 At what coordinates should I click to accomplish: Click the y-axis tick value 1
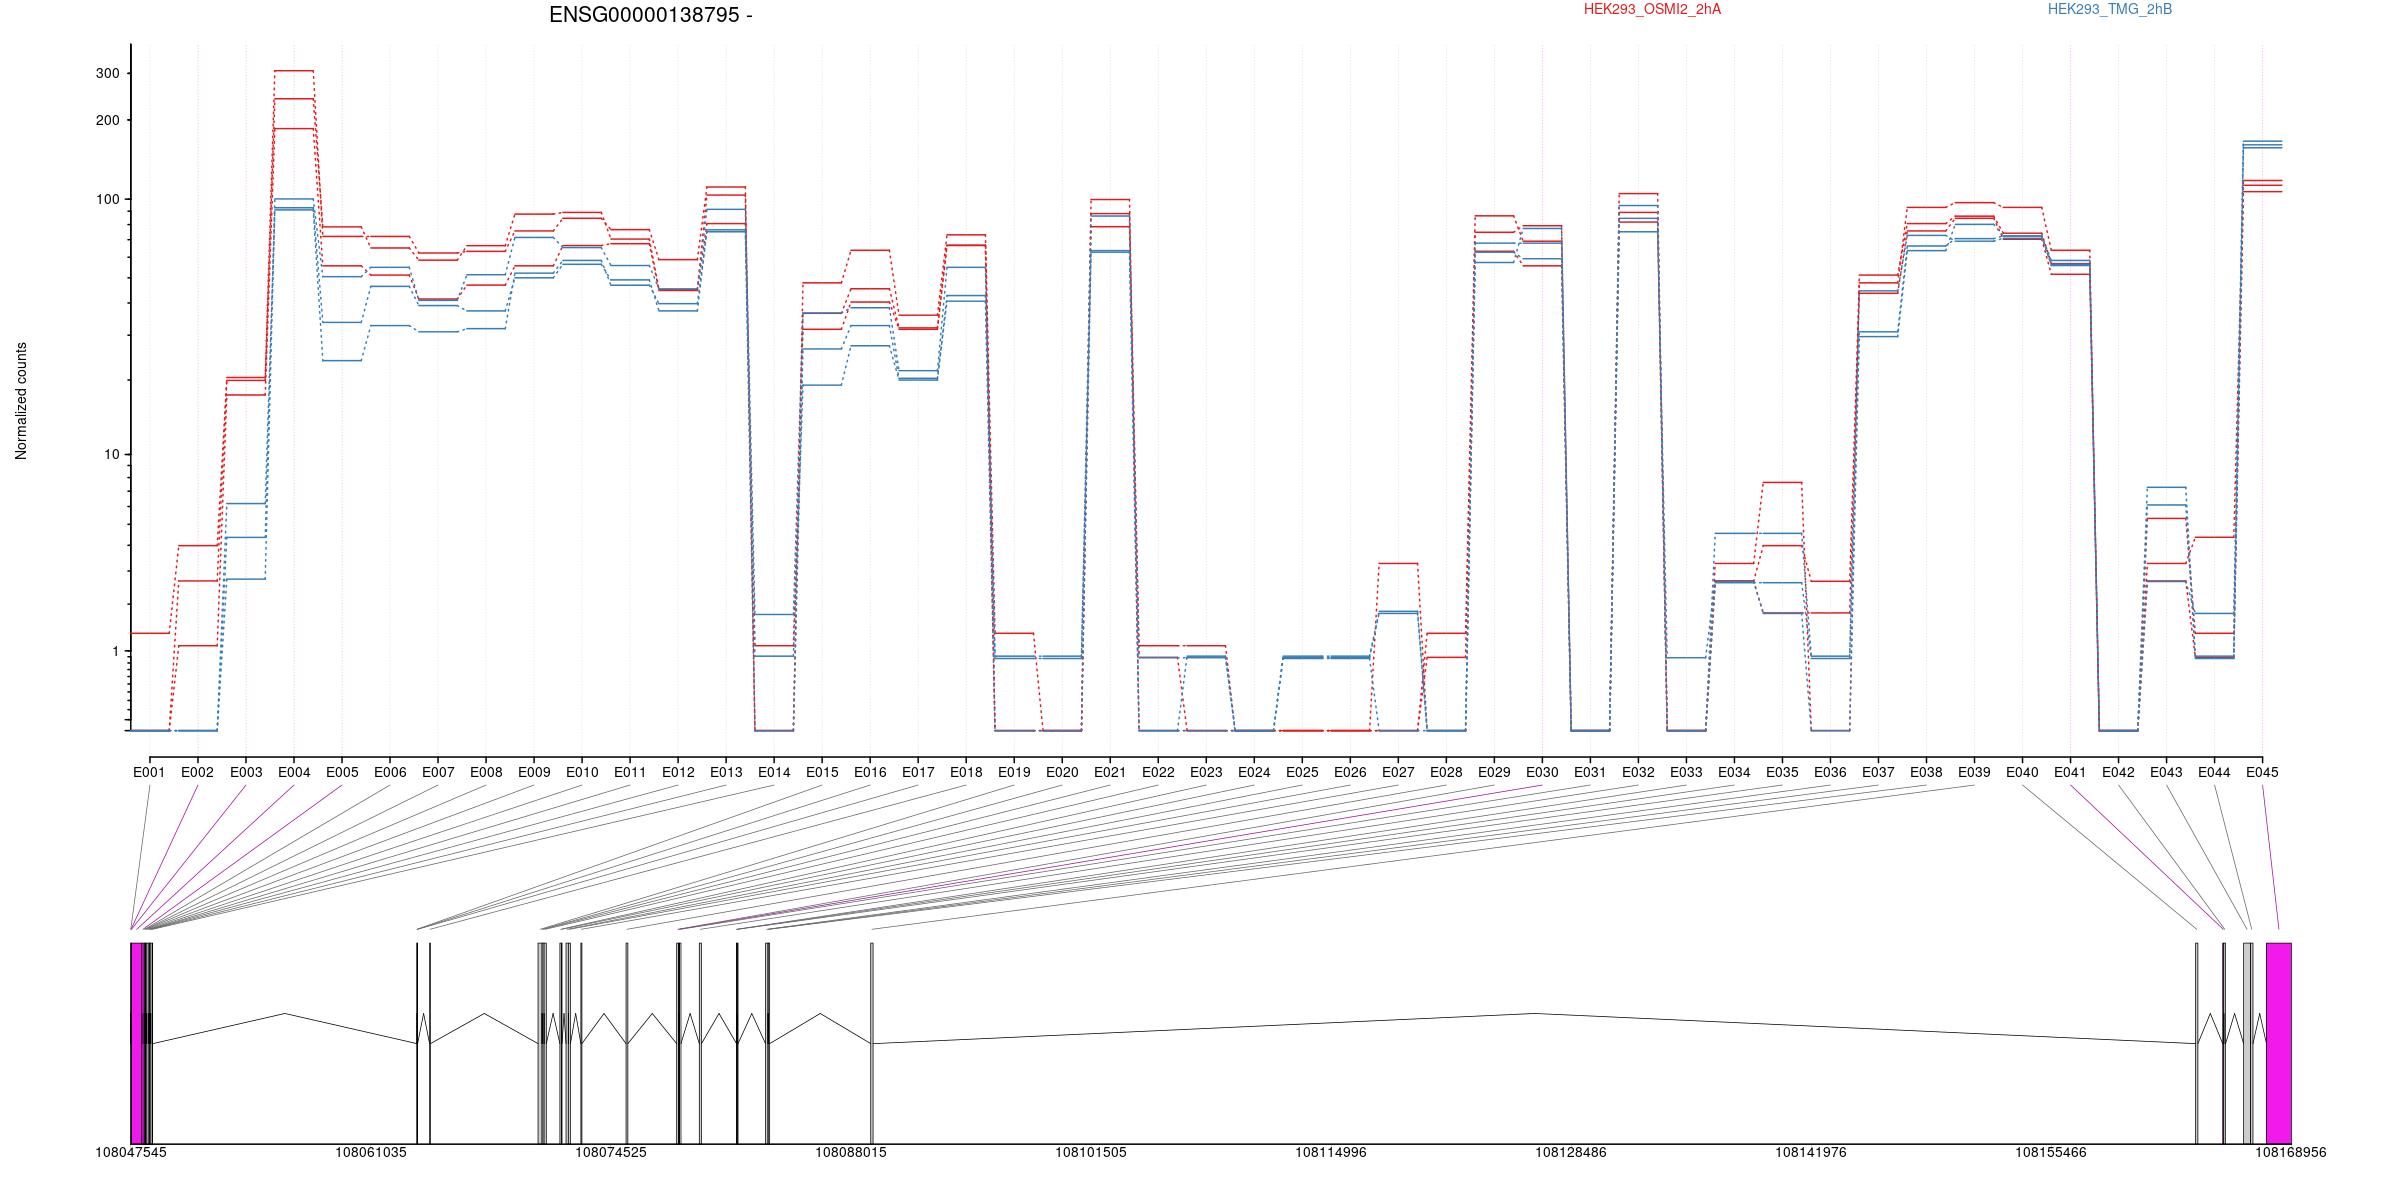[x=115, y=651]
